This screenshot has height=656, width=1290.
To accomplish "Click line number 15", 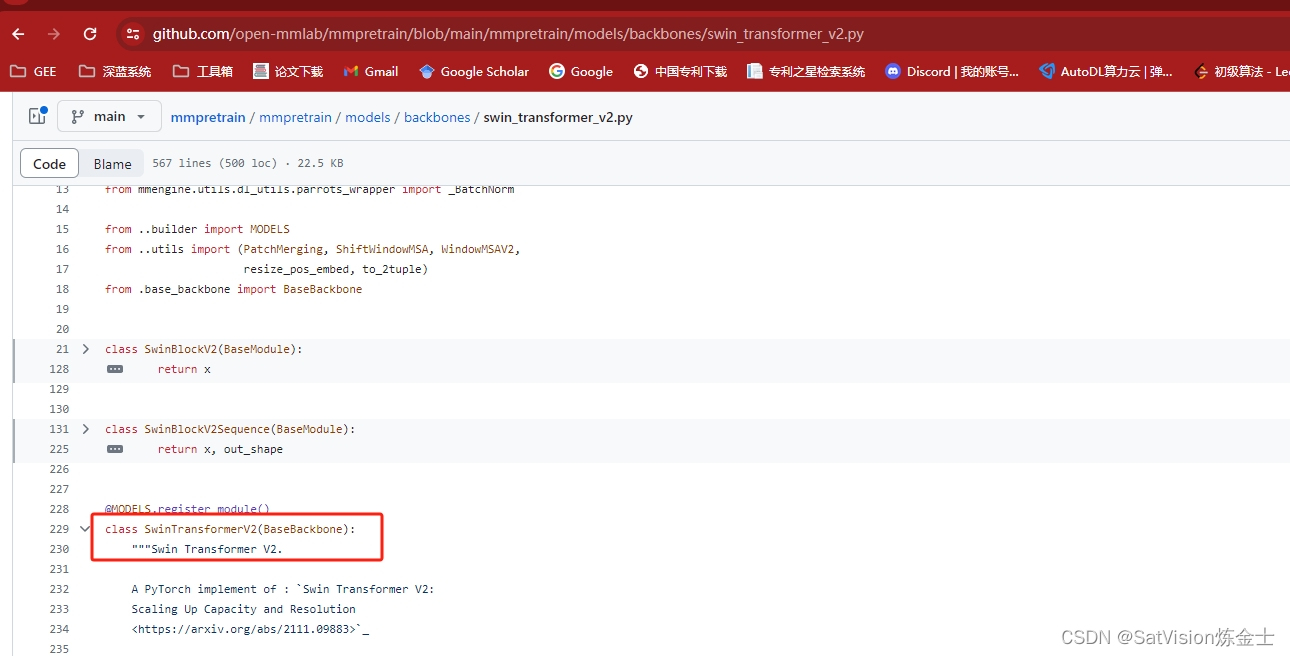I will click(62, 229).
